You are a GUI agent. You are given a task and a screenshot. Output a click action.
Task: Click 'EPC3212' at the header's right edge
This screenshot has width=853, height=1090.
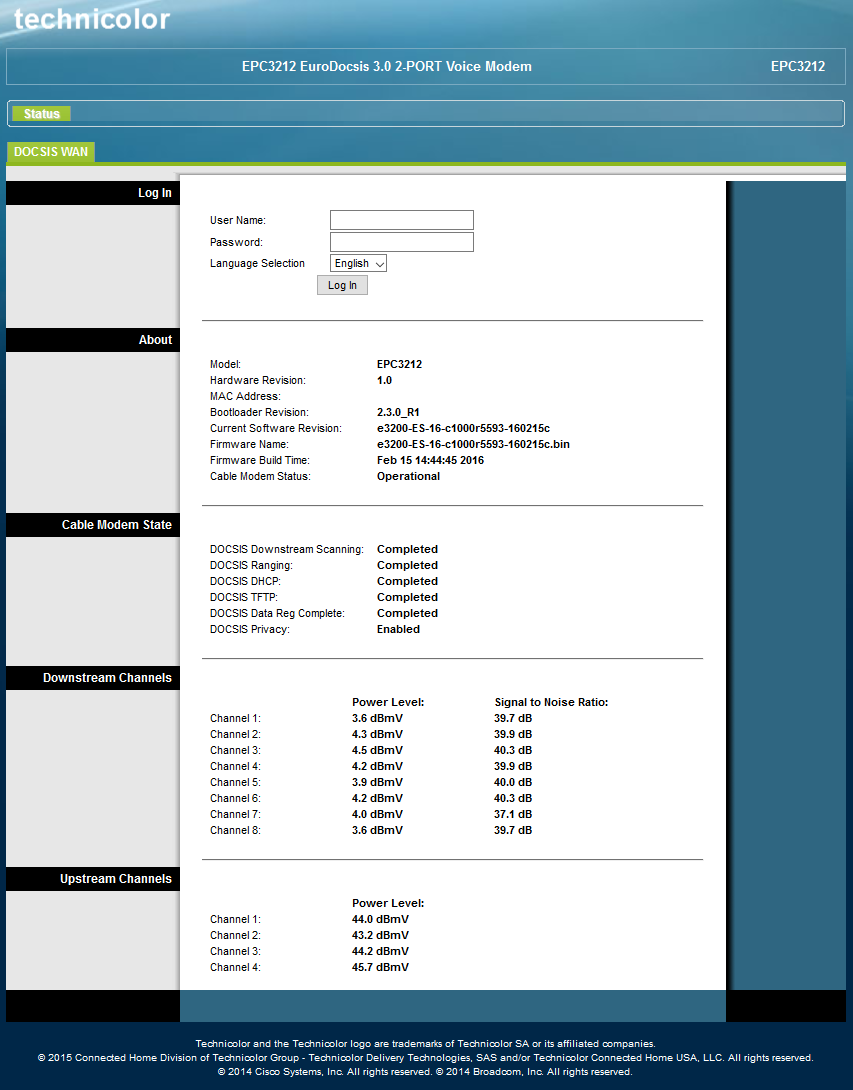(x=798, y=67)
